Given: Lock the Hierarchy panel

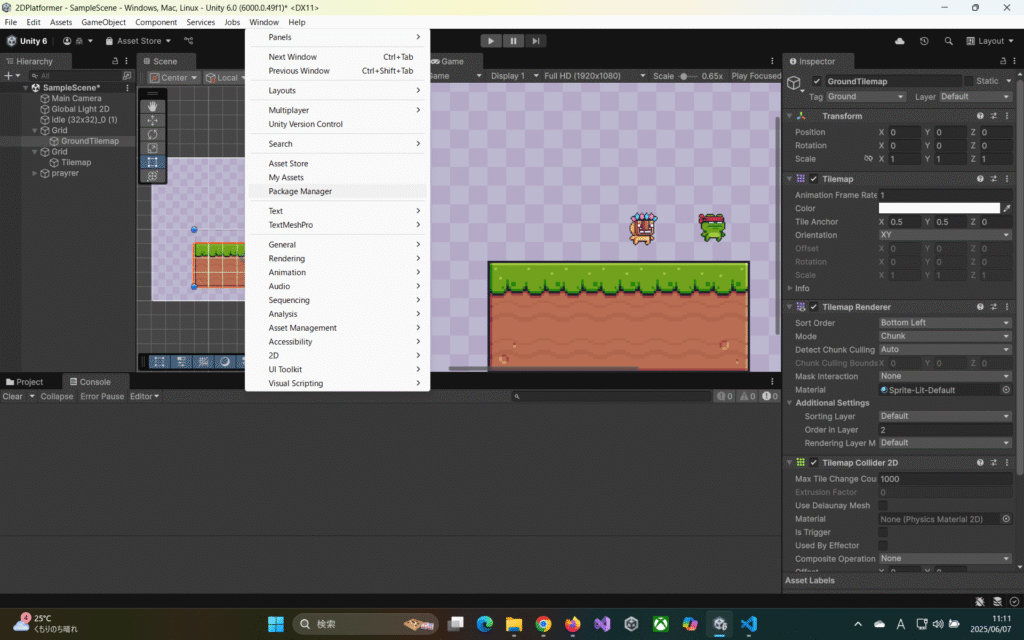Looking at the screenshot, I should [115, 61].
